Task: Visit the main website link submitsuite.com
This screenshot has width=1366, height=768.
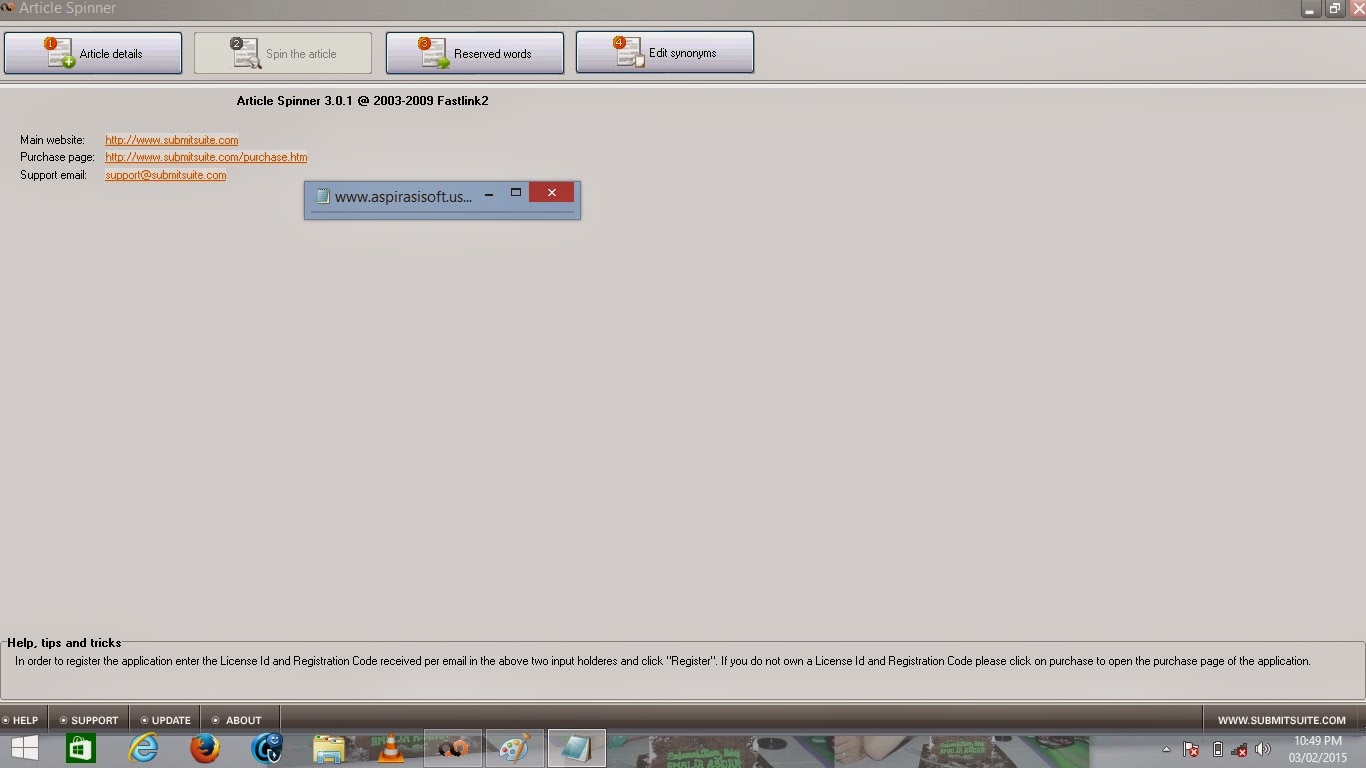Action: point(172,140)
